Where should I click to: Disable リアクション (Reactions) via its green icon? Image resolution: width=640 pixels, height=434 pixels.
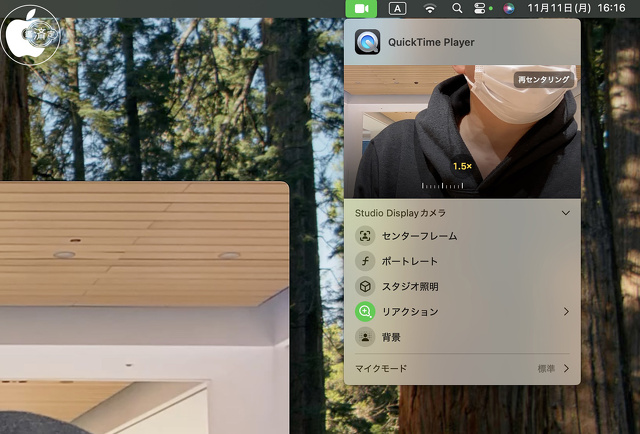point(365,312)
